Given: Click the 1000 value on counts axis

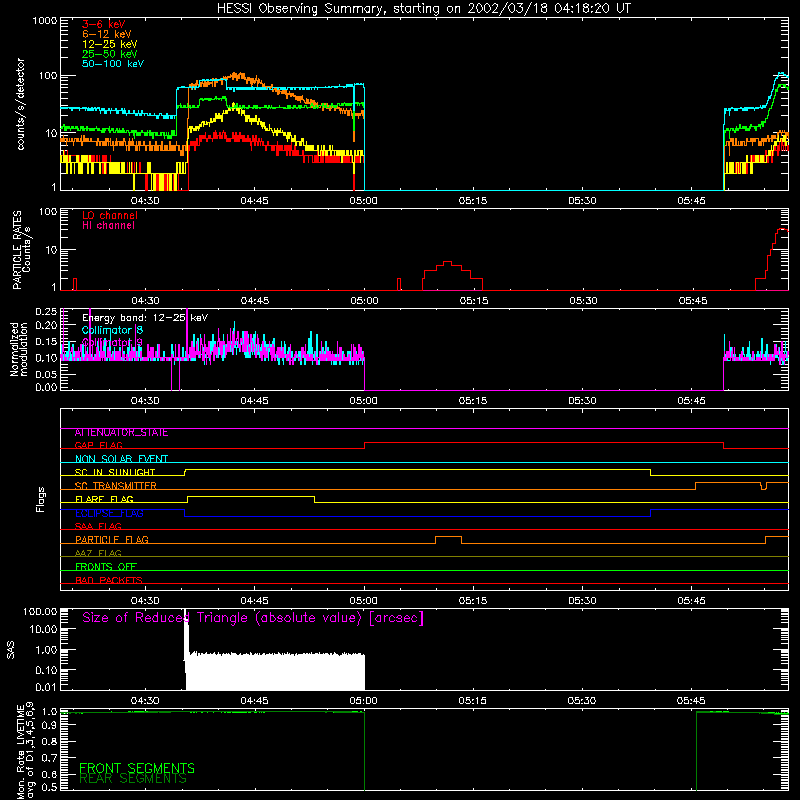Looking at the screenshot, I should [x=45, y=21].
